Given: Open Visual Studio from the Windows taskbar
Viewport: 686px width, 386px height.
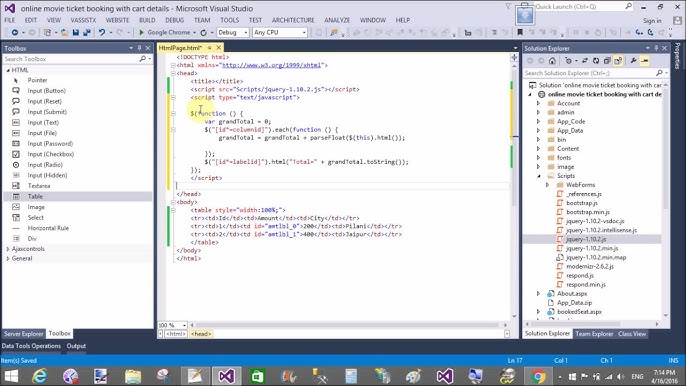Looking at the screenshot, I should tap(227, 376).
